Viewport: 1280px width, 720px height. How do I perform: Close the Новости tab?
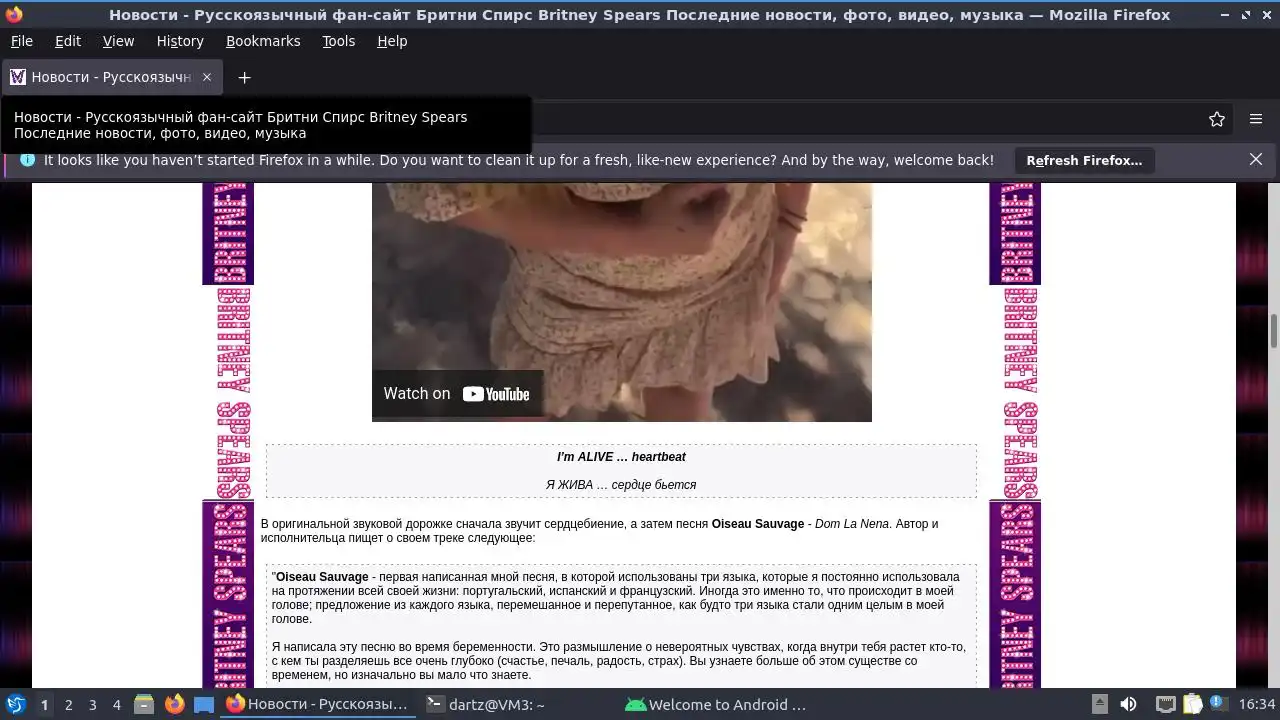pos(207,77)
